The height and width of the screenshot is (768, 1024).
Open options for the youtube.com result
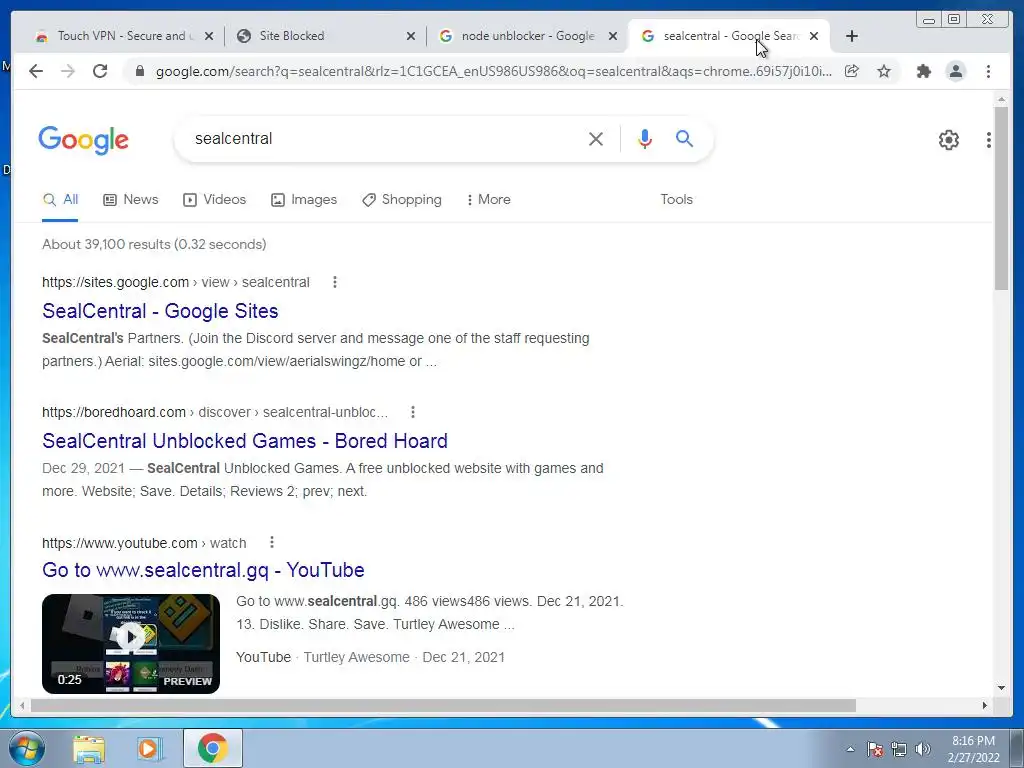click(272, 542)
